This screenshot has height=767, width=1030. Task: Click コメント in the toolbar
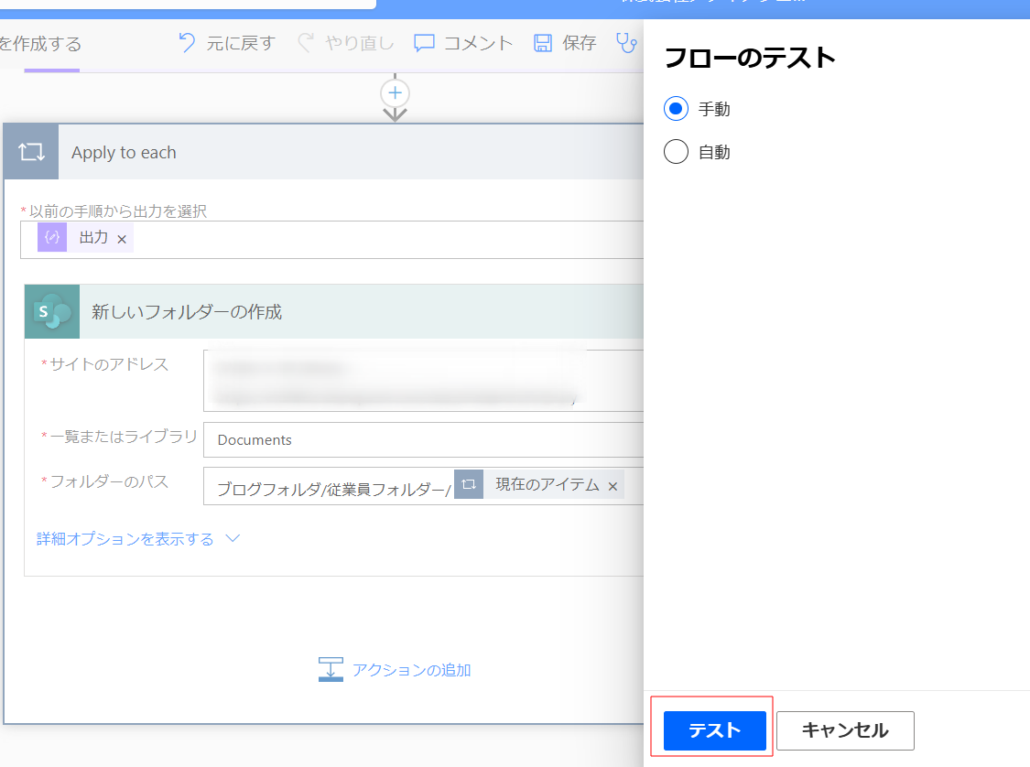[463, 43]
